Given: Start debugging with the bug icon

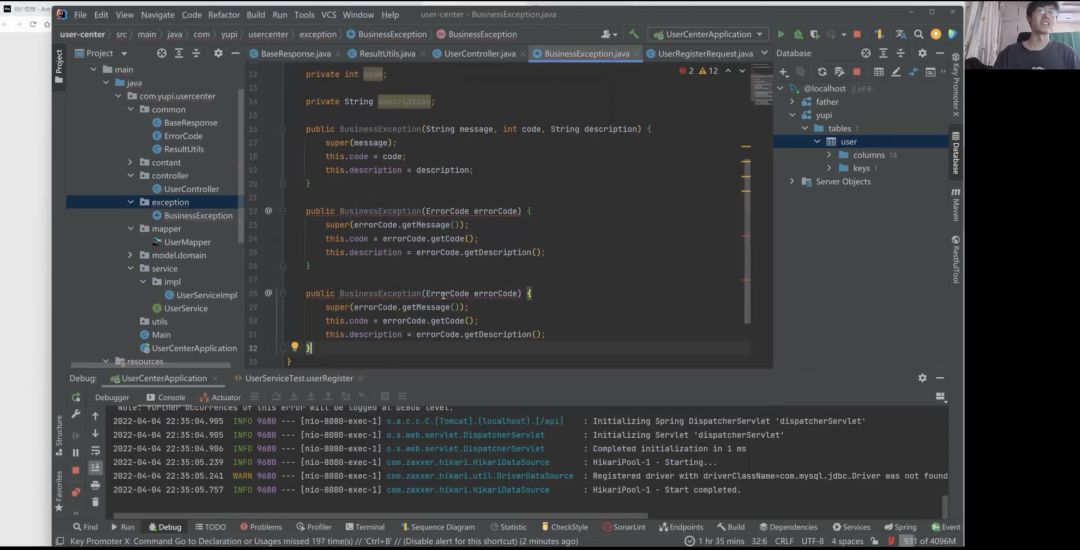Looking at the screenshot, I should 797,34.
